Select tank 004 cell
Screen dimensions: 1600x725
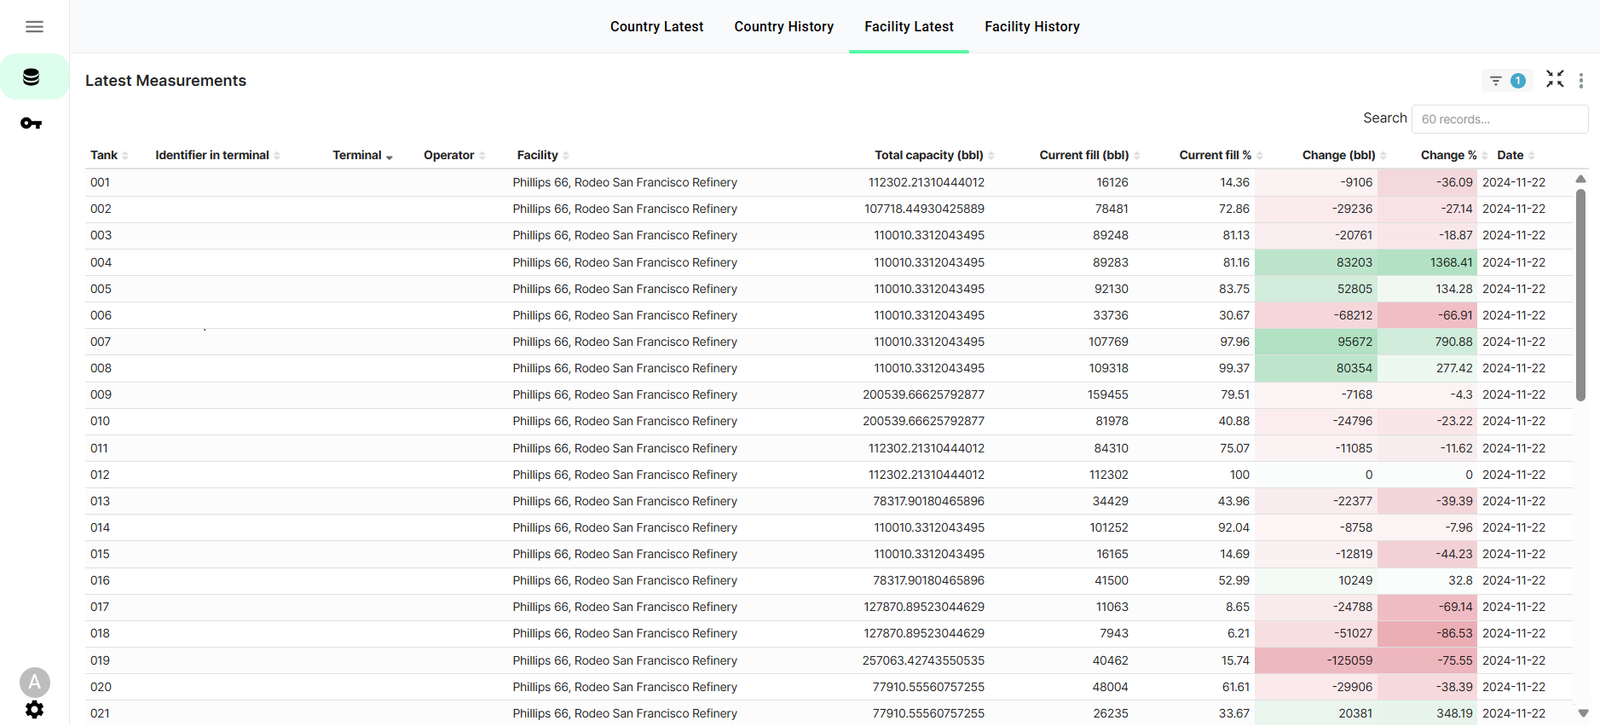[100, 263]
